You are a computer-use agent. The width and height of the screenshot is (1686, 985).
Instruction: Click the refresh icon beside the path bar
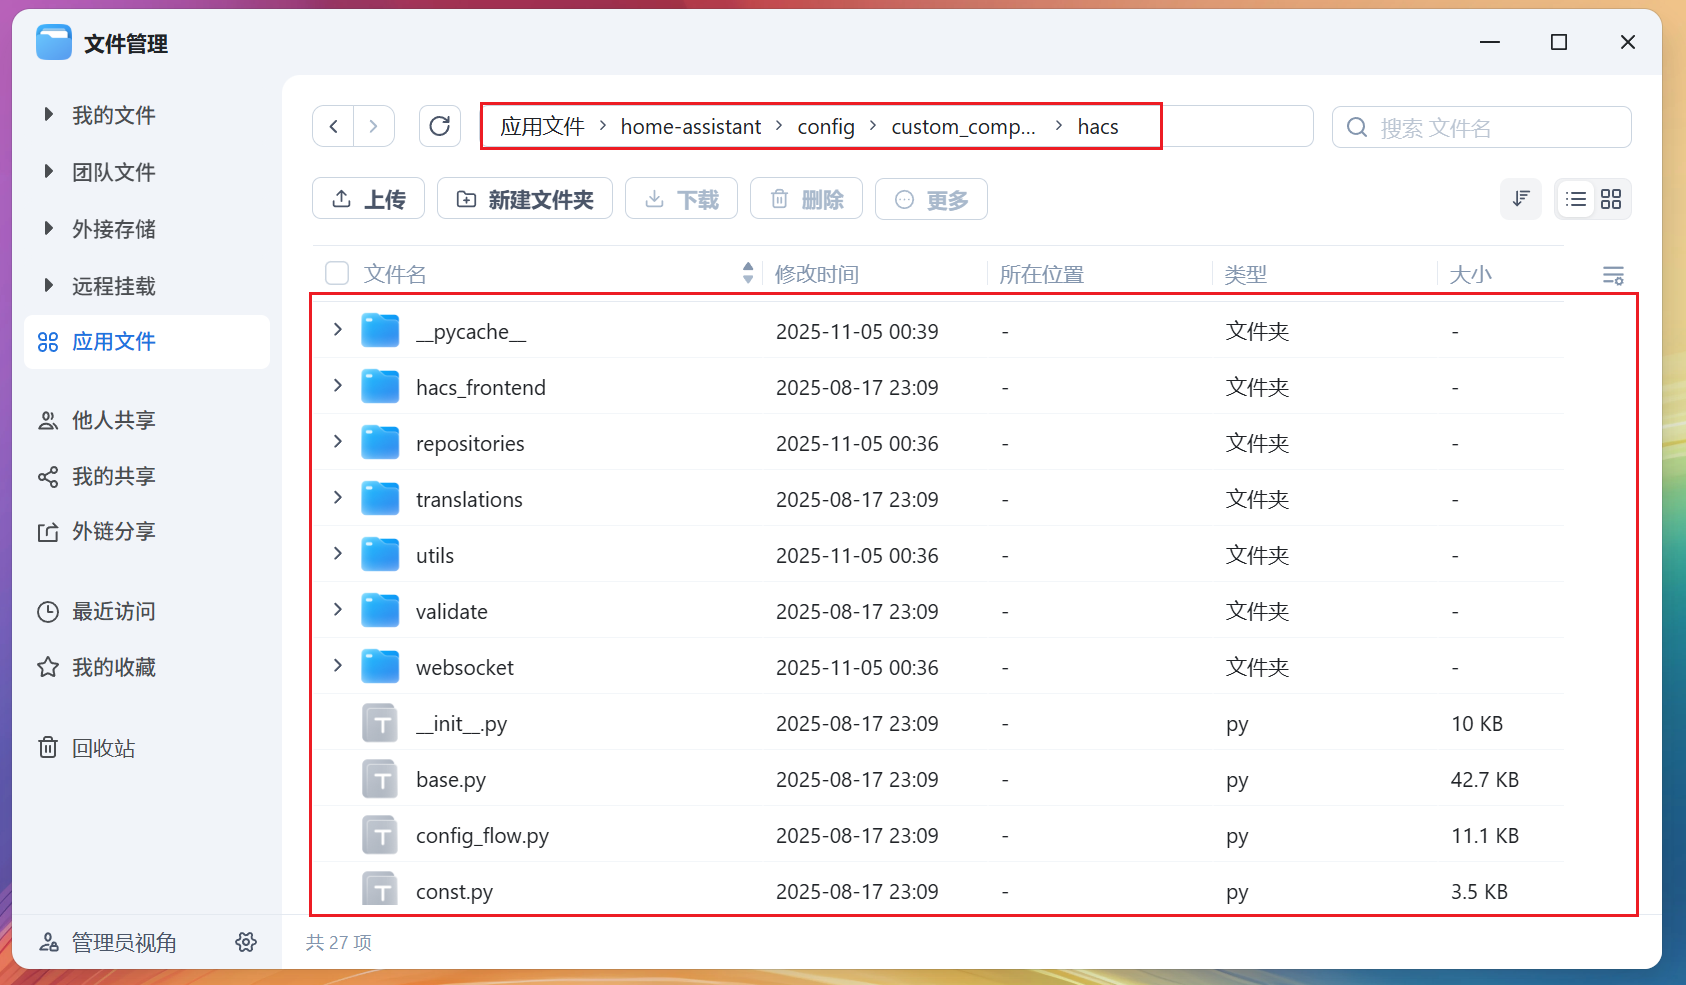[x=439, y=126]
